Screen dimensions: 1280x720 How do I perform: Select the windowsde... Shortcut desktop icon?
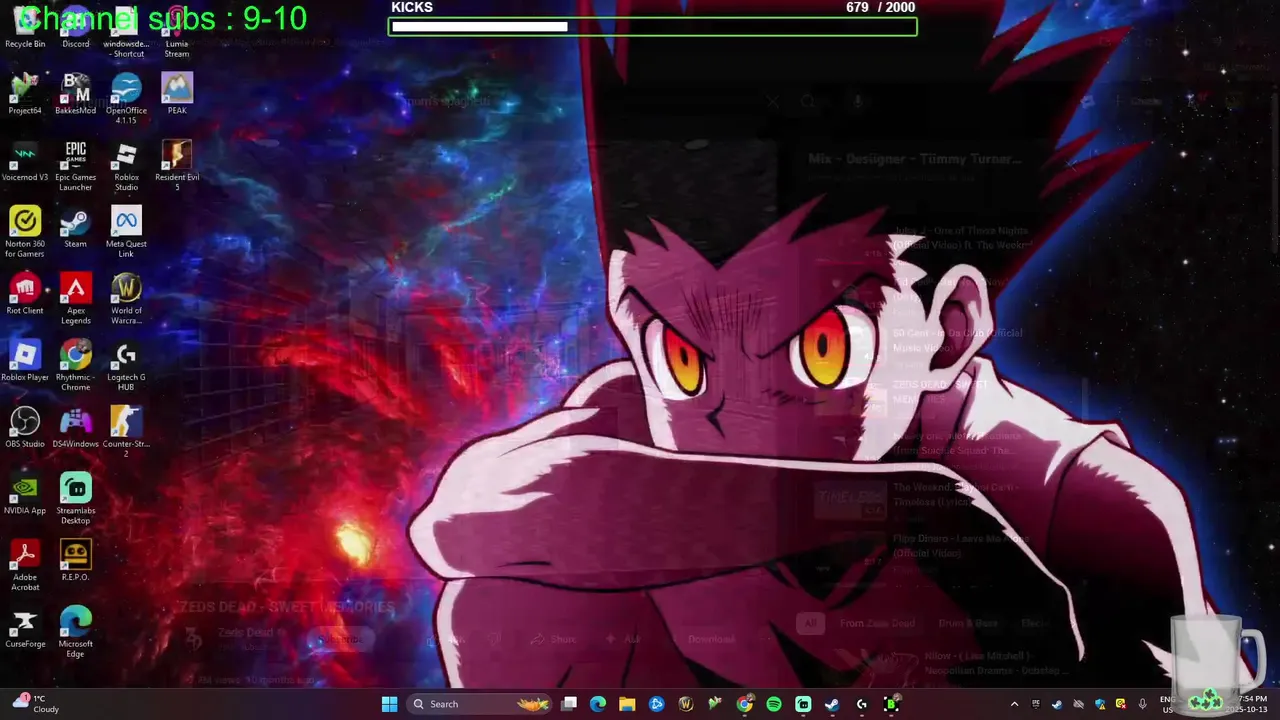126,33
